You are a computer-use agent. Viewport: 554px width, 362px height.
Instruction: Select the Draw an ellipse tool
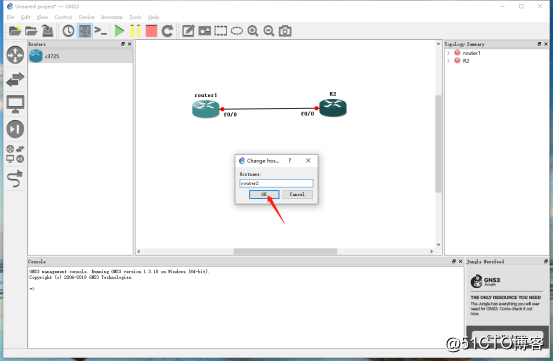click(x=237, y=31)
